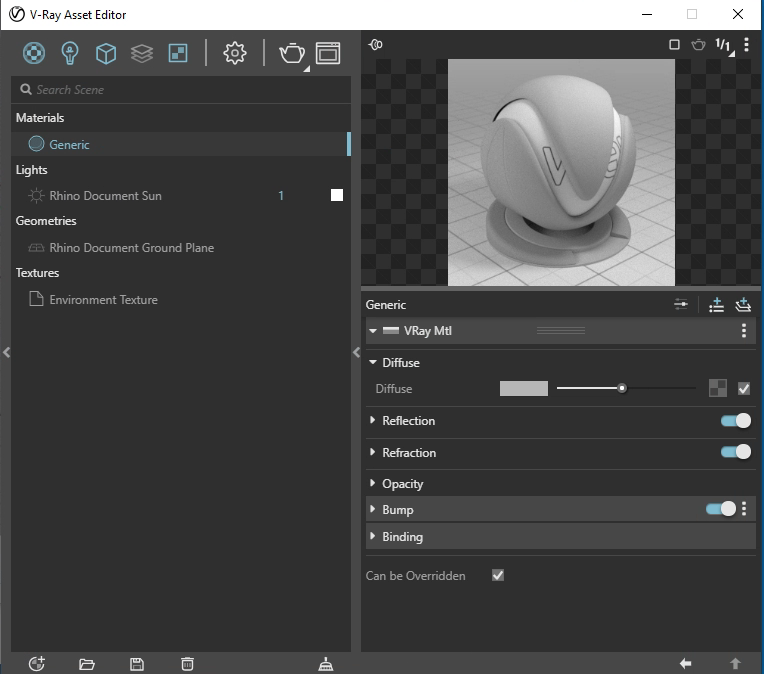Toggle the Bump switch

click(x=721, y=509)
